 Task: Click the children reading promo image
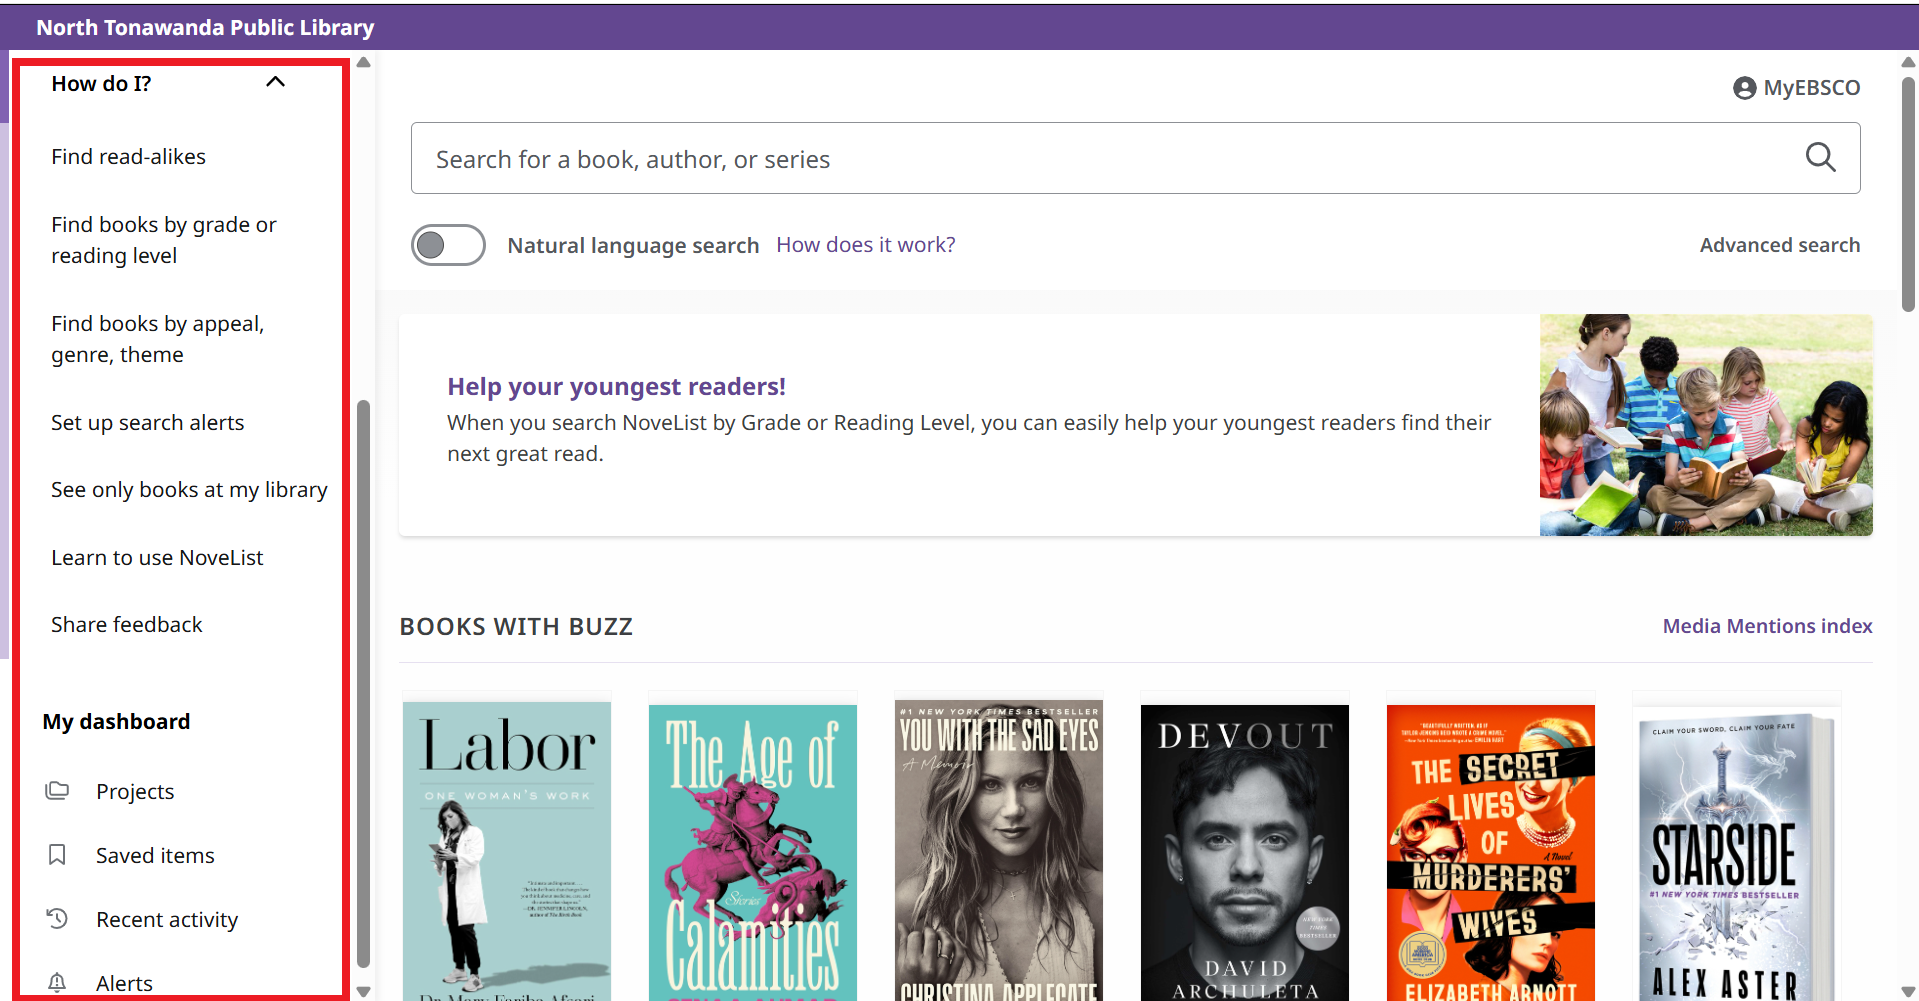(x=1706, y=425)
